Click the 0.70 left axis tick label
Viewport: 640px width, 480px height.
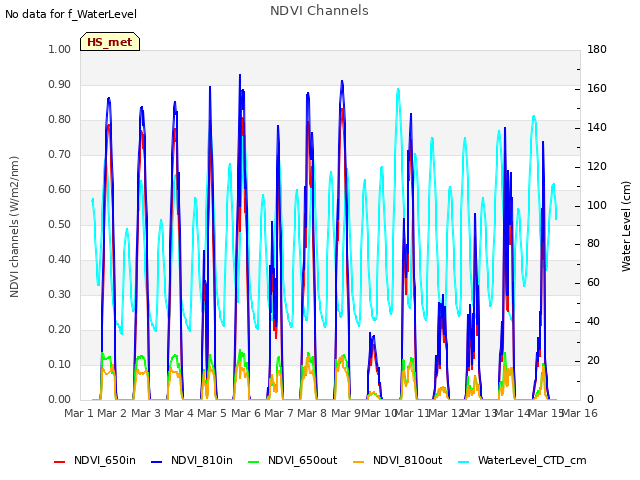[60, 154]
